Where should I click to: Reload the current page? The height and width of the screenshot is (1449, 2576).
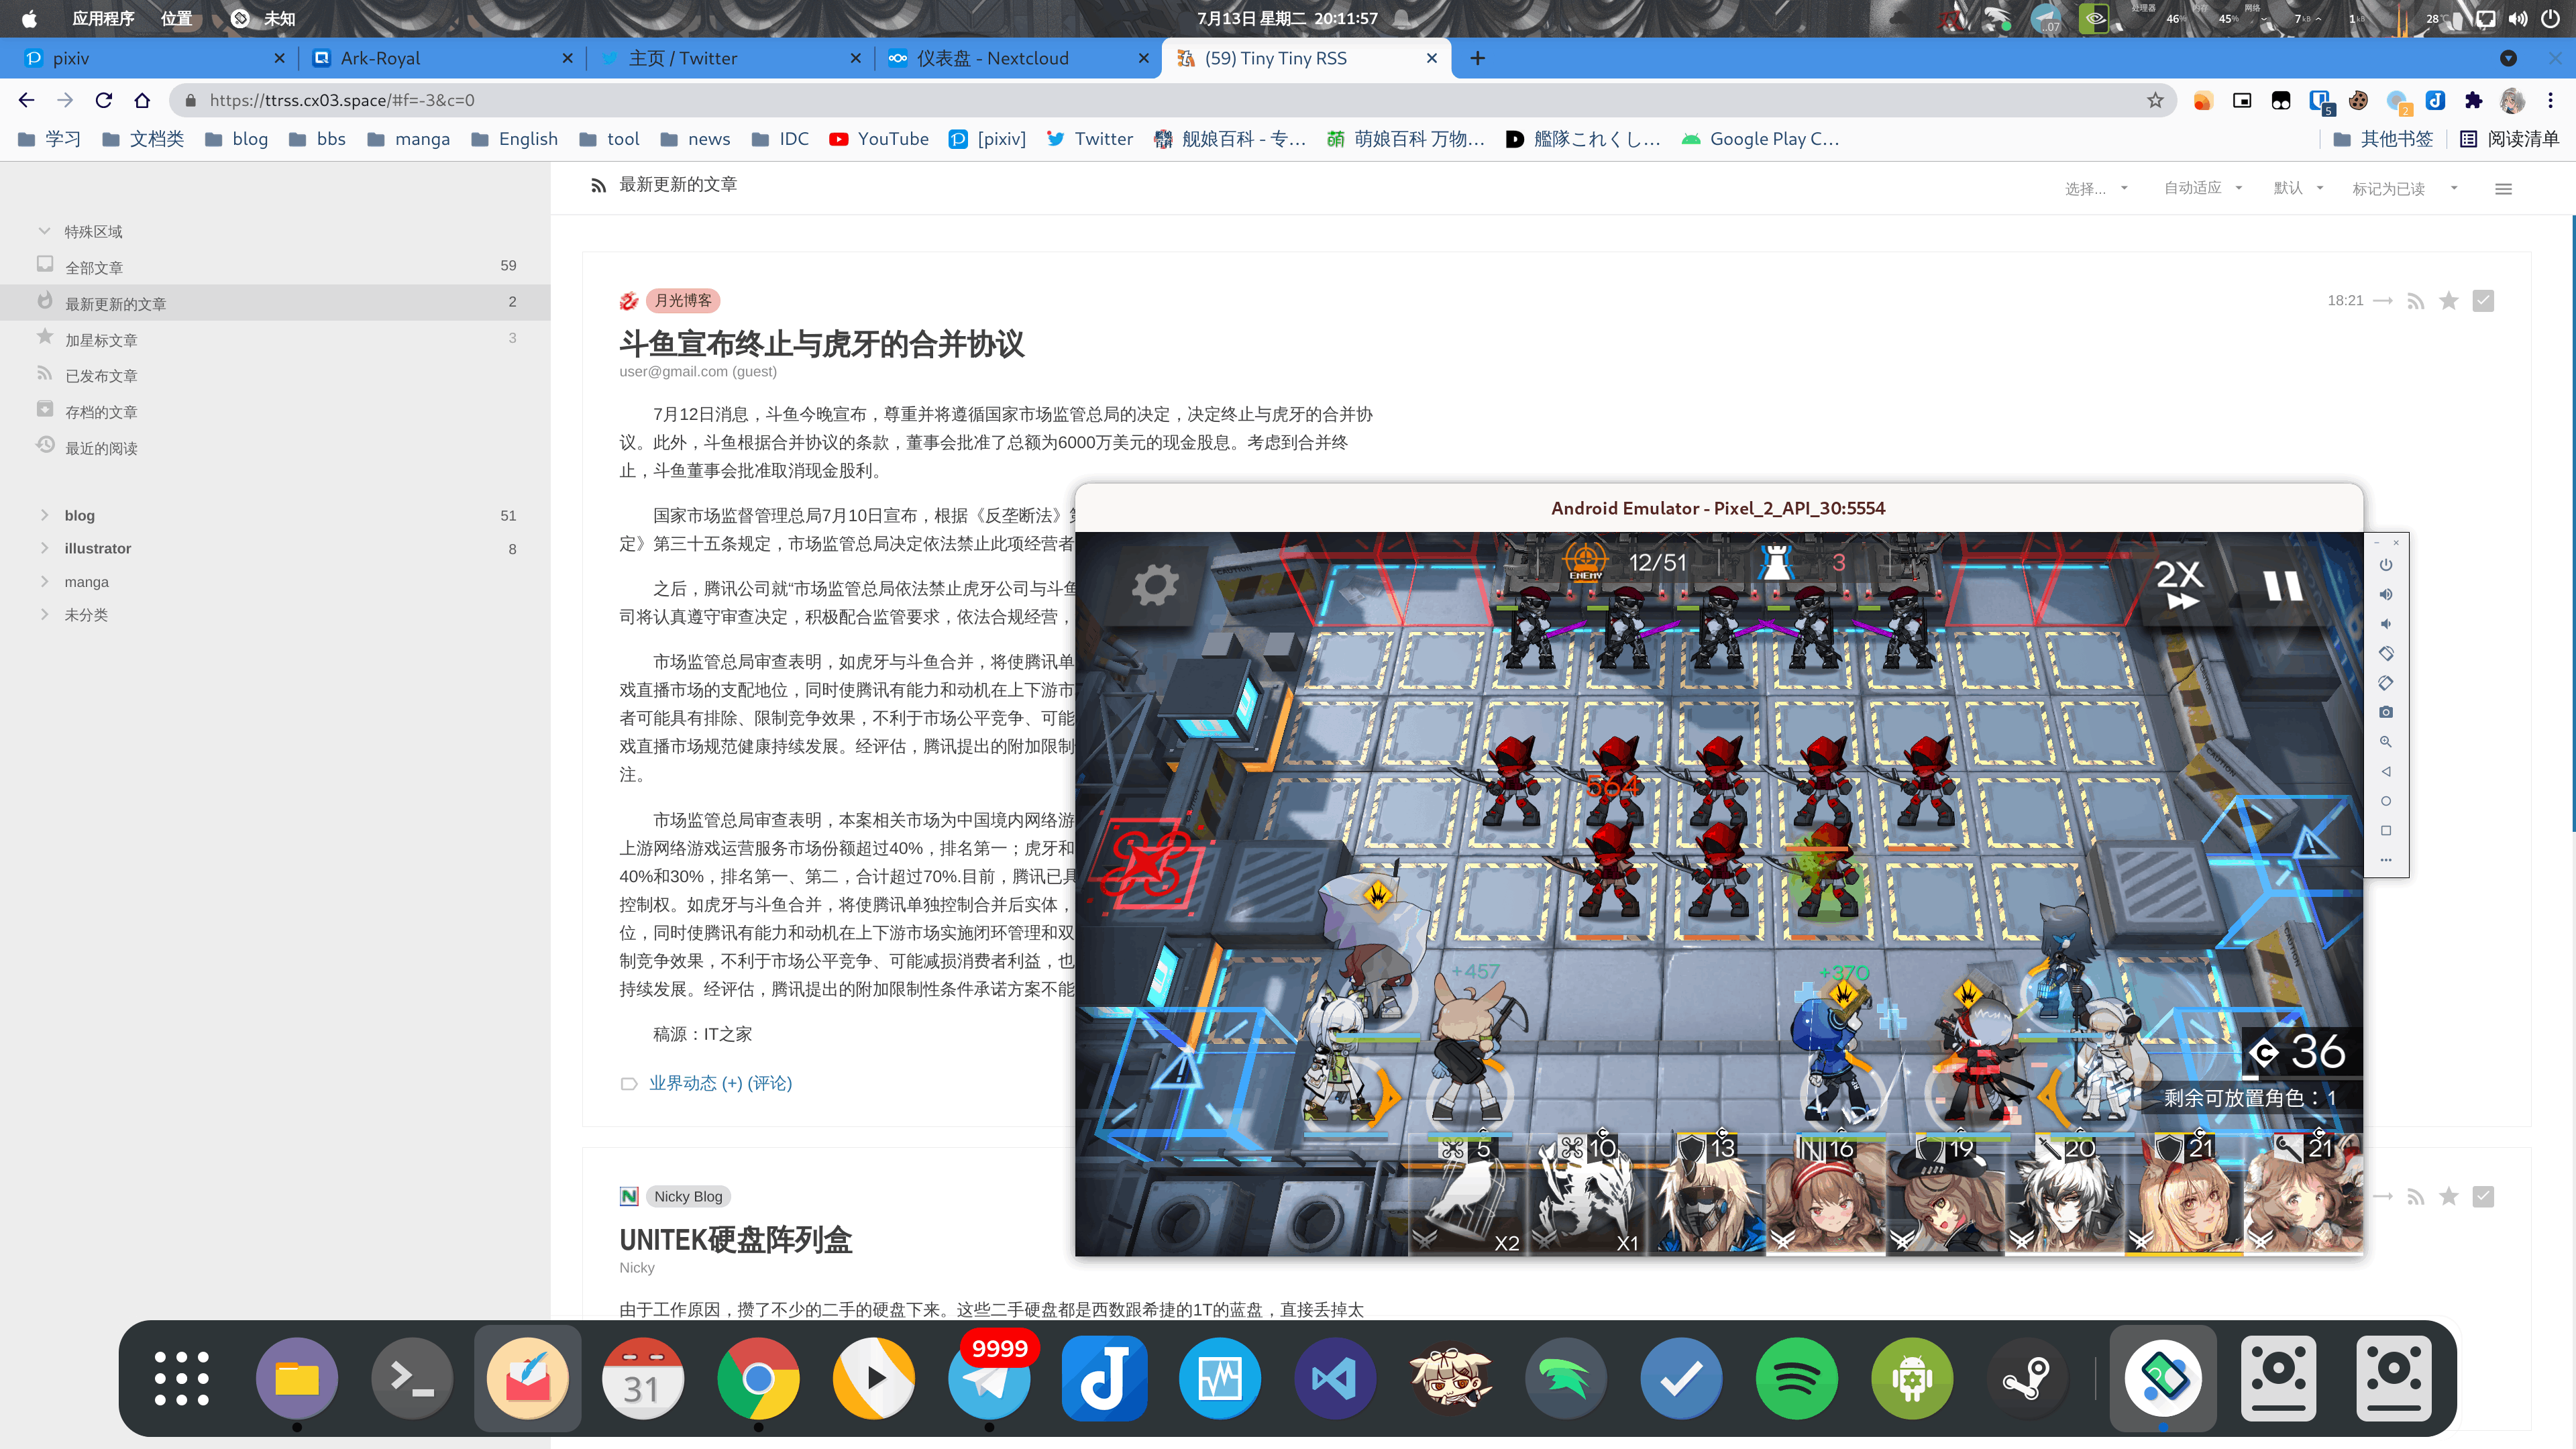click(104, 100)
